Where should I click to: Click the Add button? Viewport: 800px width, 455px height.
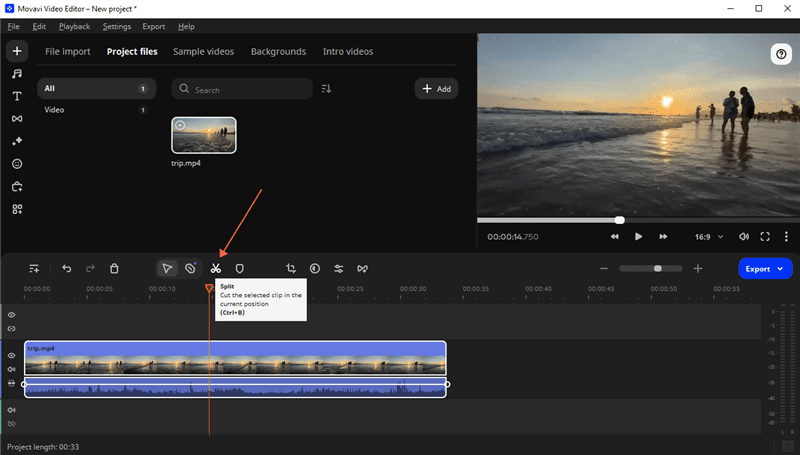(436, 89)
